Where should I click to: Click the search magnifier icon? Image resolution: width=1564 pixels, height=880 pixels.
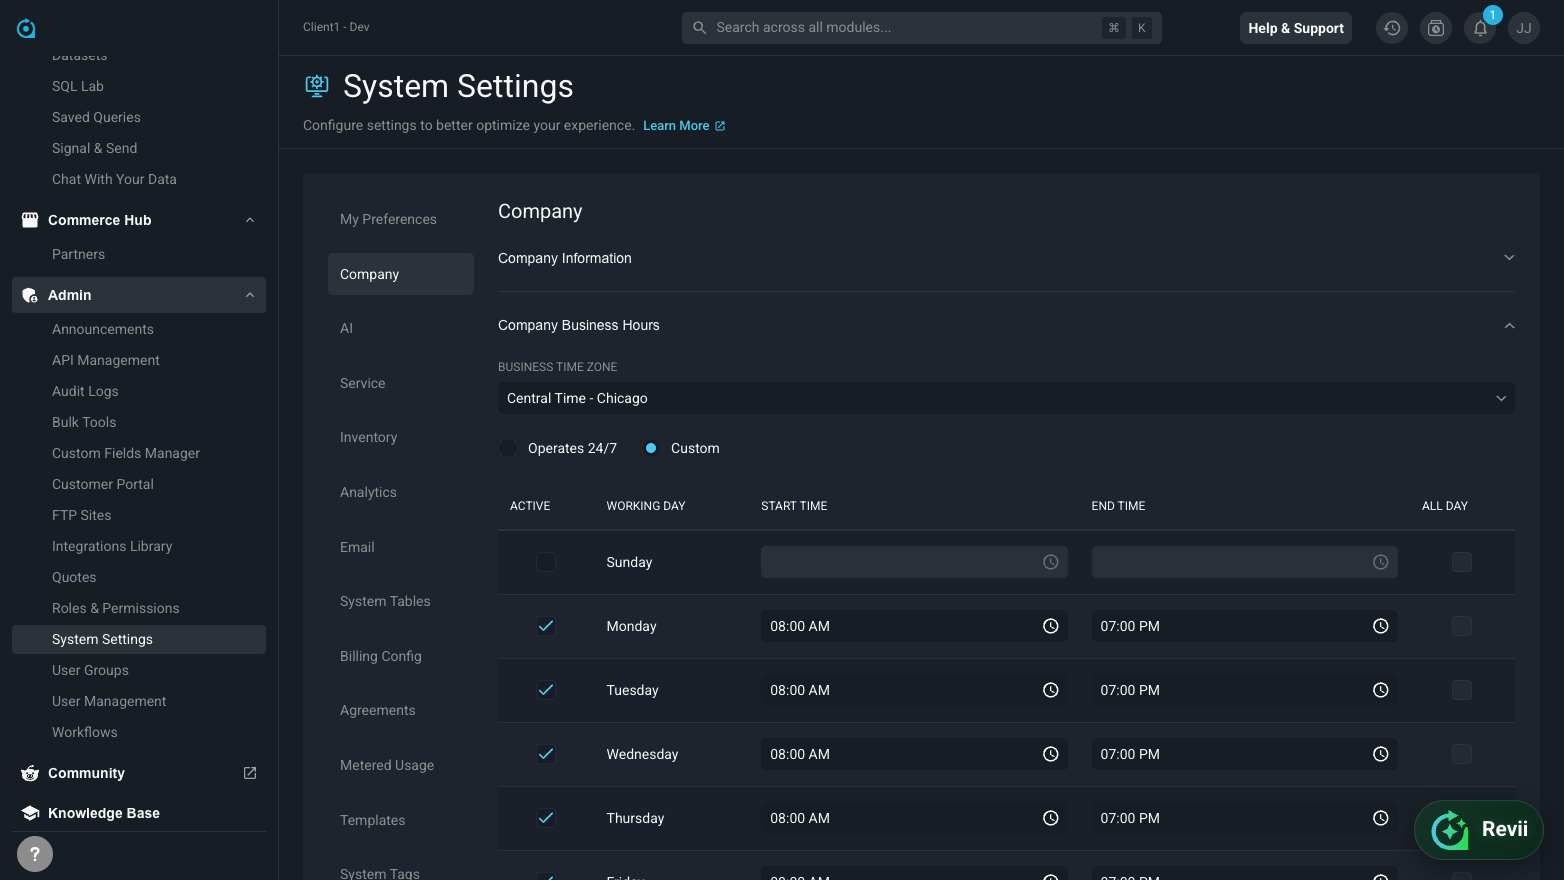point(700,28)
